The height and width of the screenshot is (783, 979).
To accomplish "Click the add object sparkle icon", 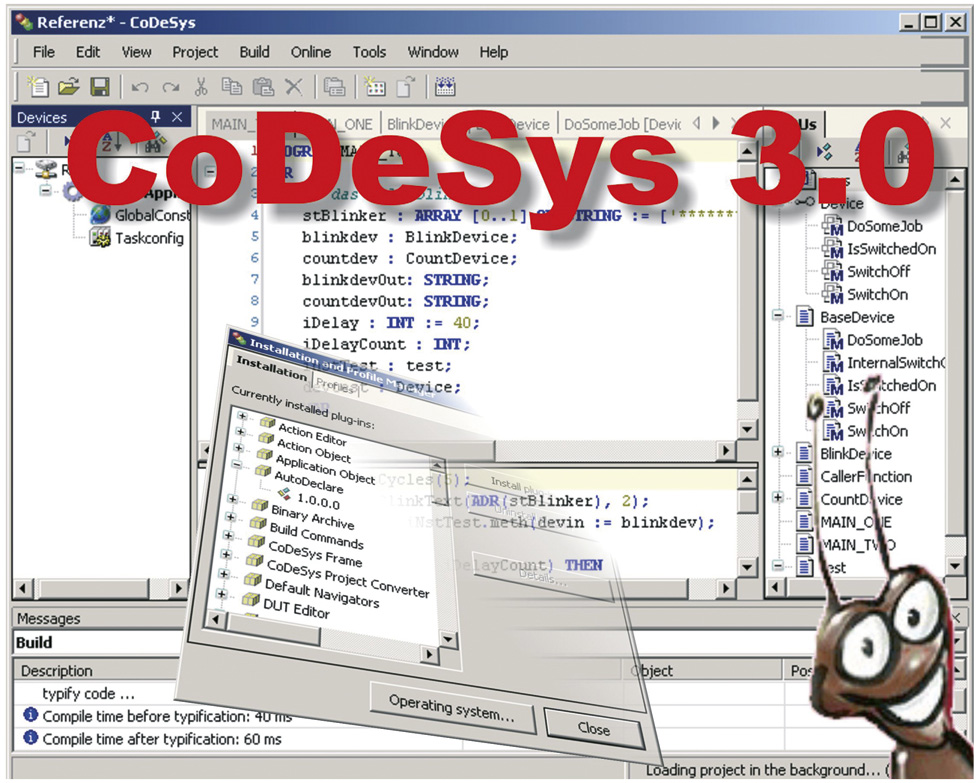I will tap(375, 86).
